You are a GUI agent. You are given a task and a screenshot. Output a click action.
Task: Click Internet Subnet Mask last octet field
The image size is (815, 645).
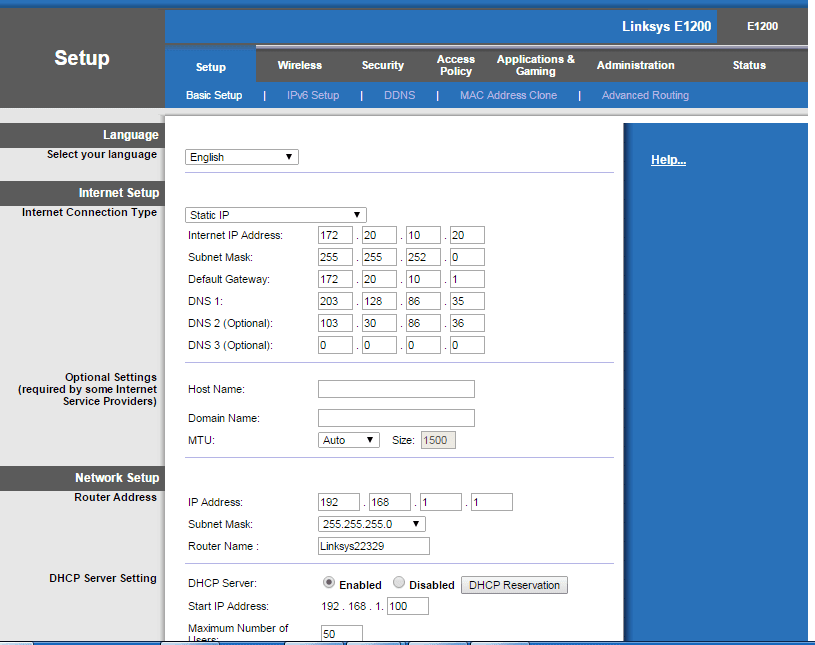tap(467, 257)
